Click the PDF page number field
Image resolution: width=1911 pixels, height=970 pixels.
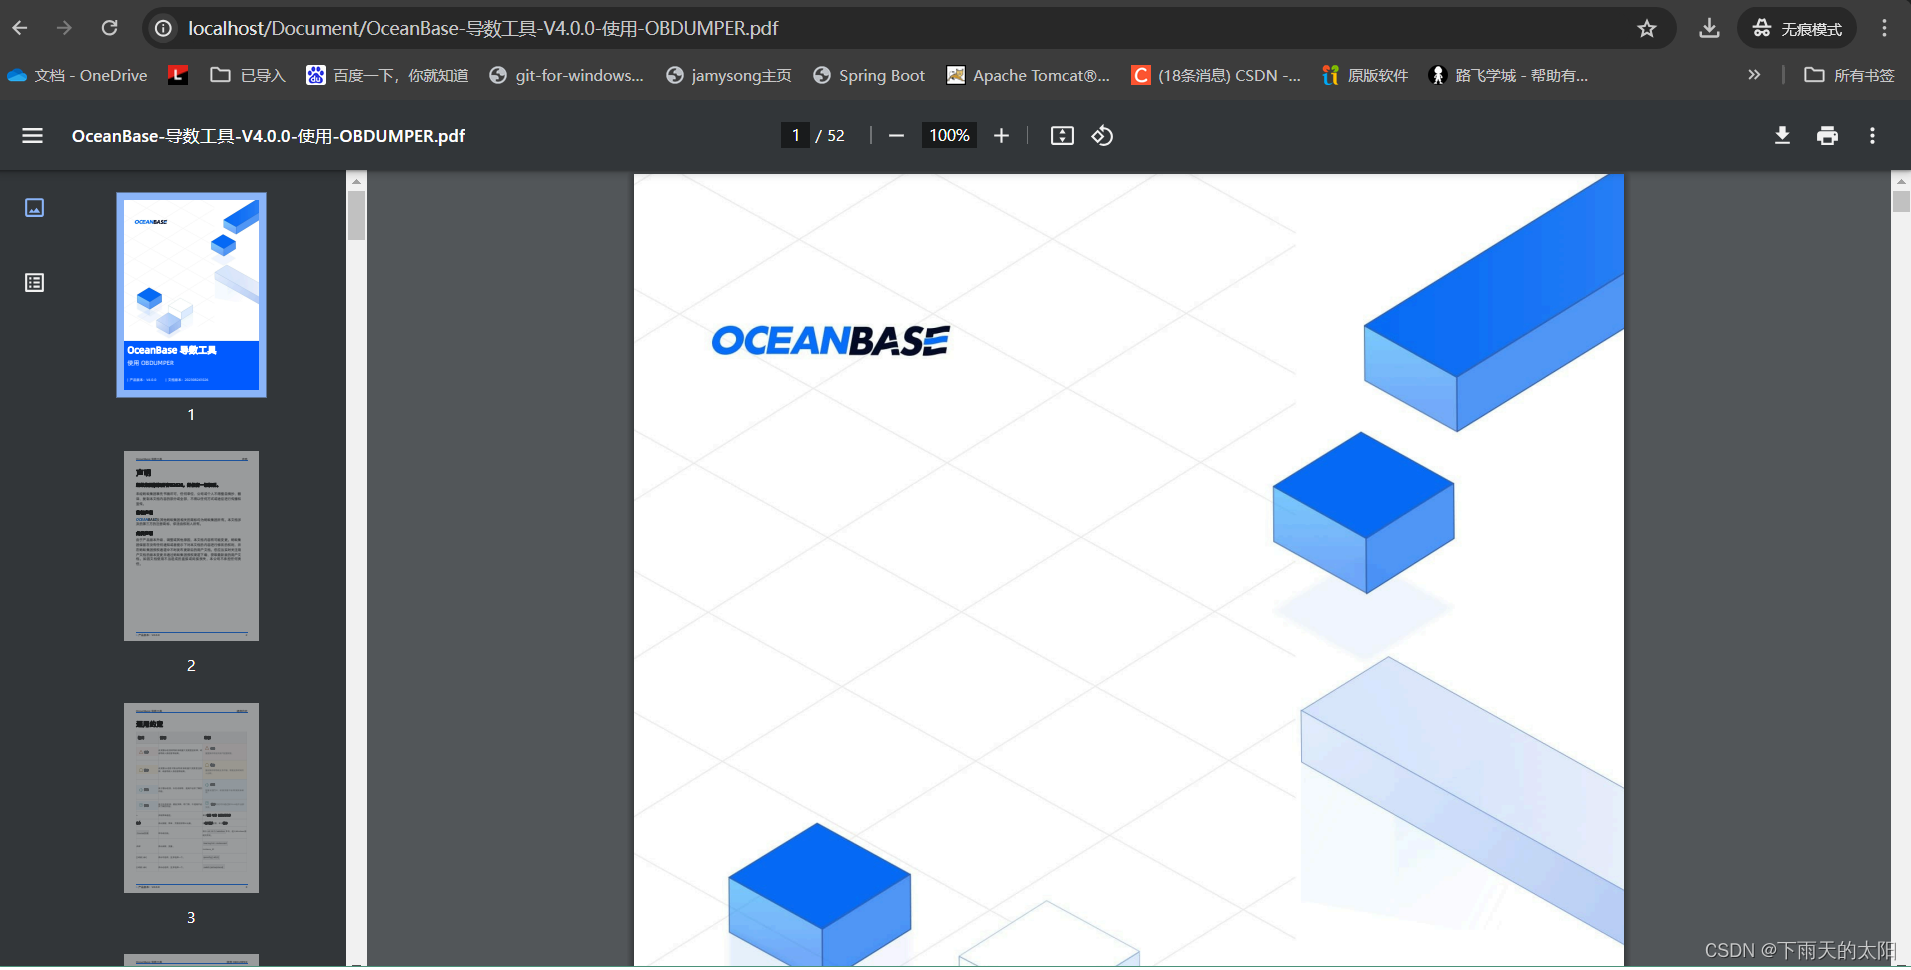click(795, 135)
